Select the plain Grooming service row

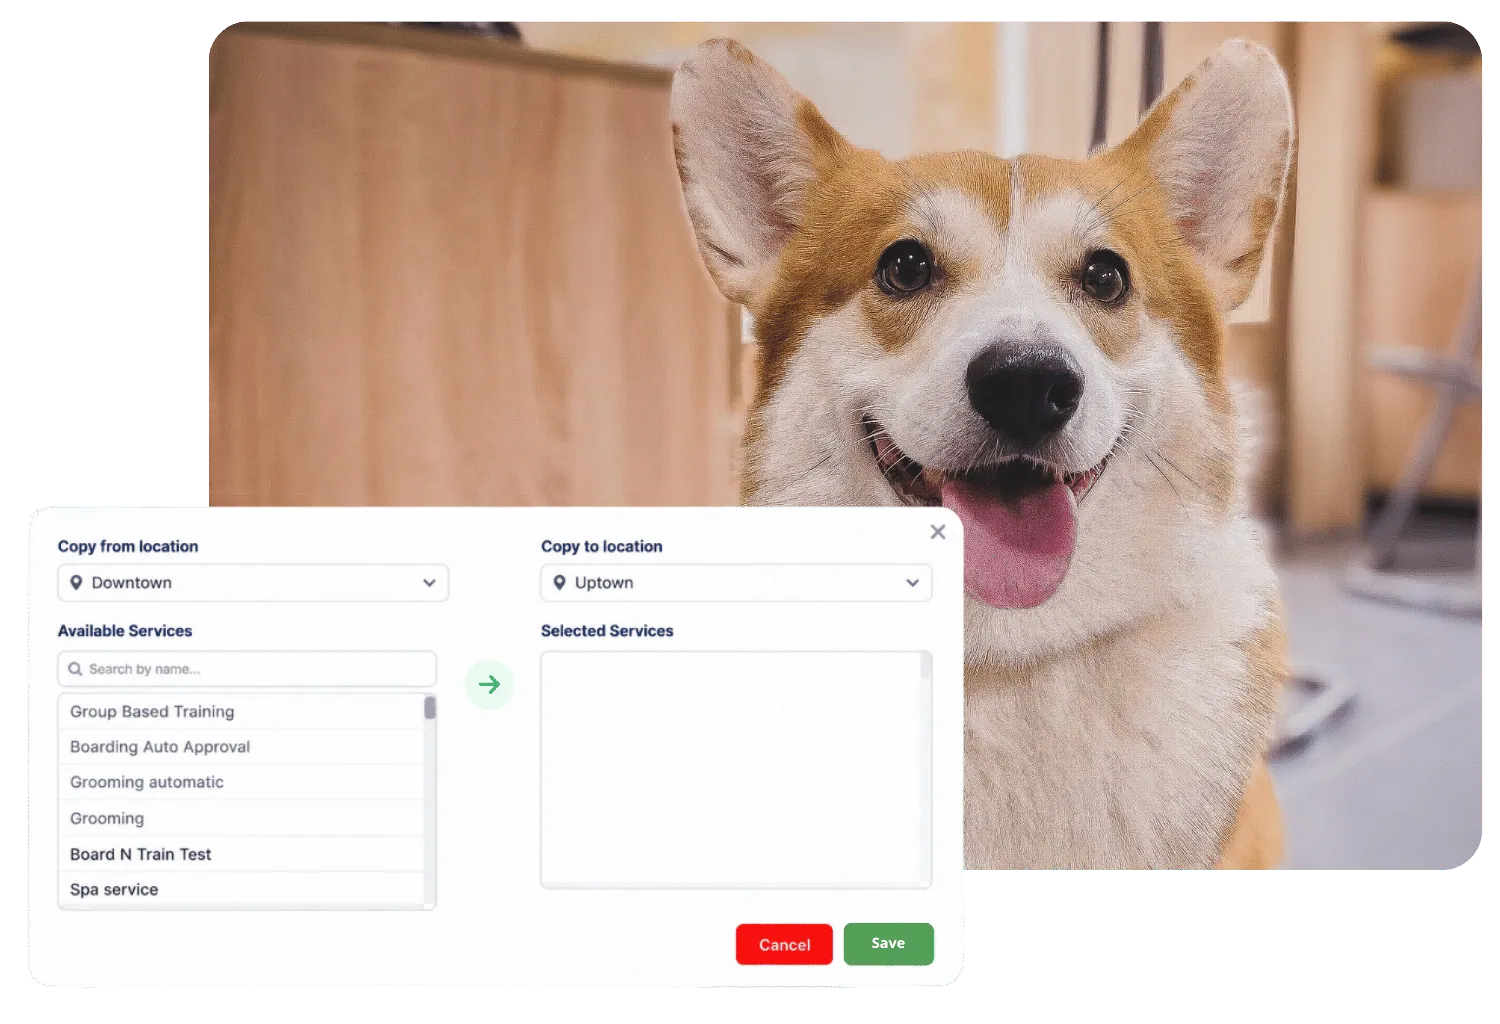[x=241, y=818]
